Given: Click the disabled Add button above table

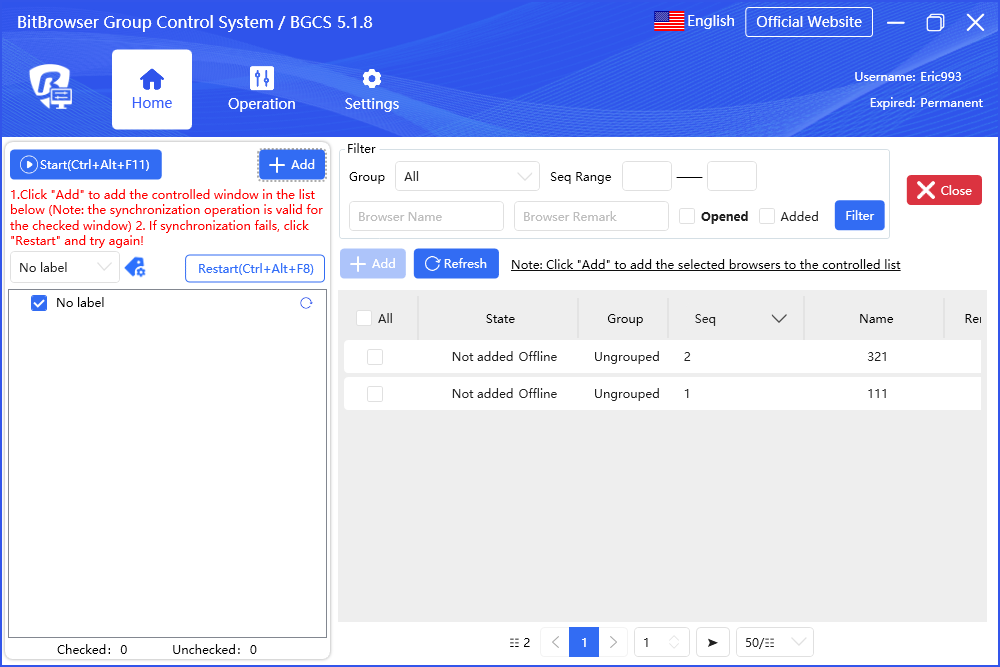Looking at the screenshot, I should pyautogui.click(x=372, y=263).
